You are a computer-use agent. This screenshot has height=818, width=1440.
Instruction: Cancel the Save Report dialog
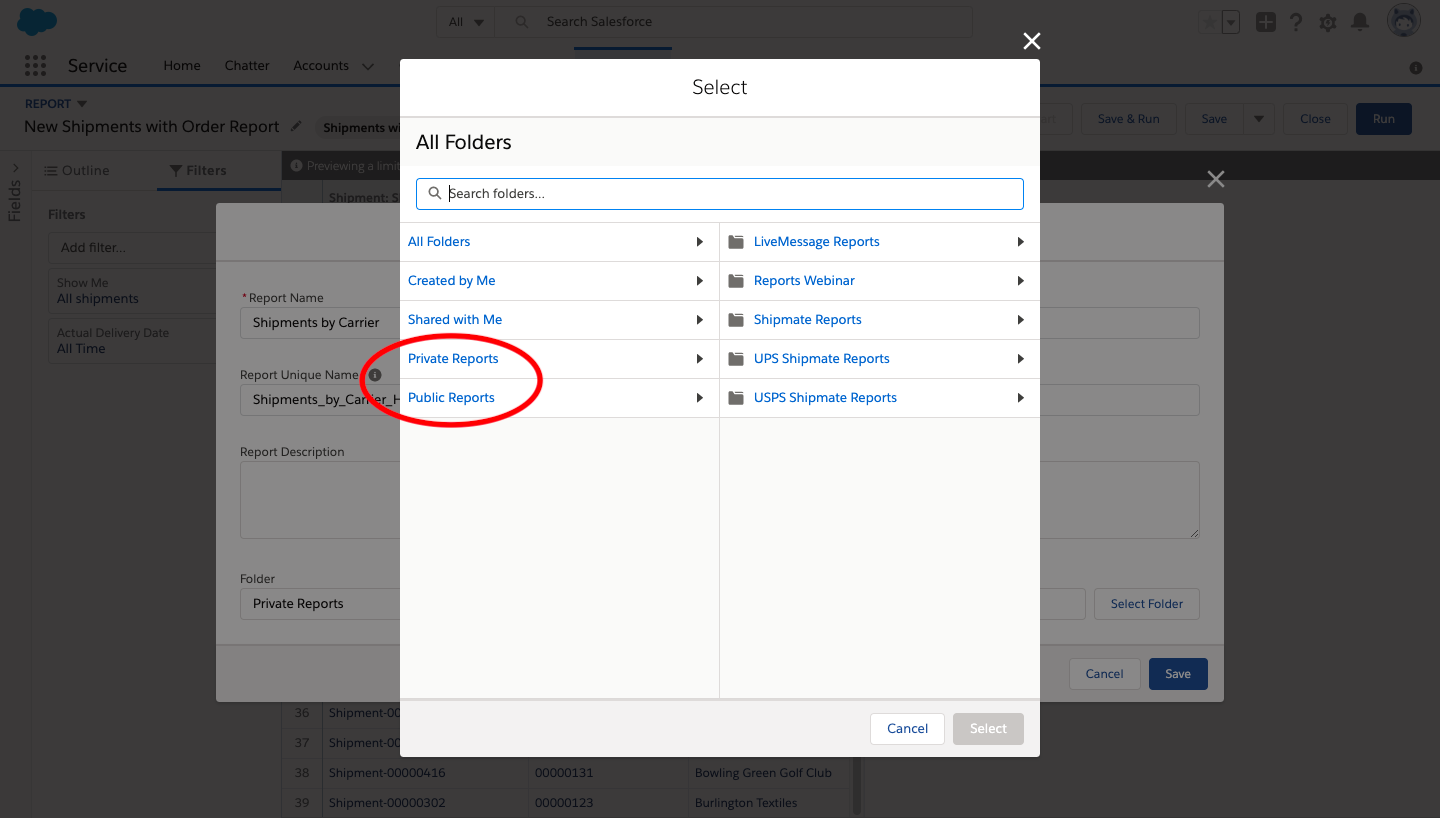pyautogui.click(x=1104, y=674)
